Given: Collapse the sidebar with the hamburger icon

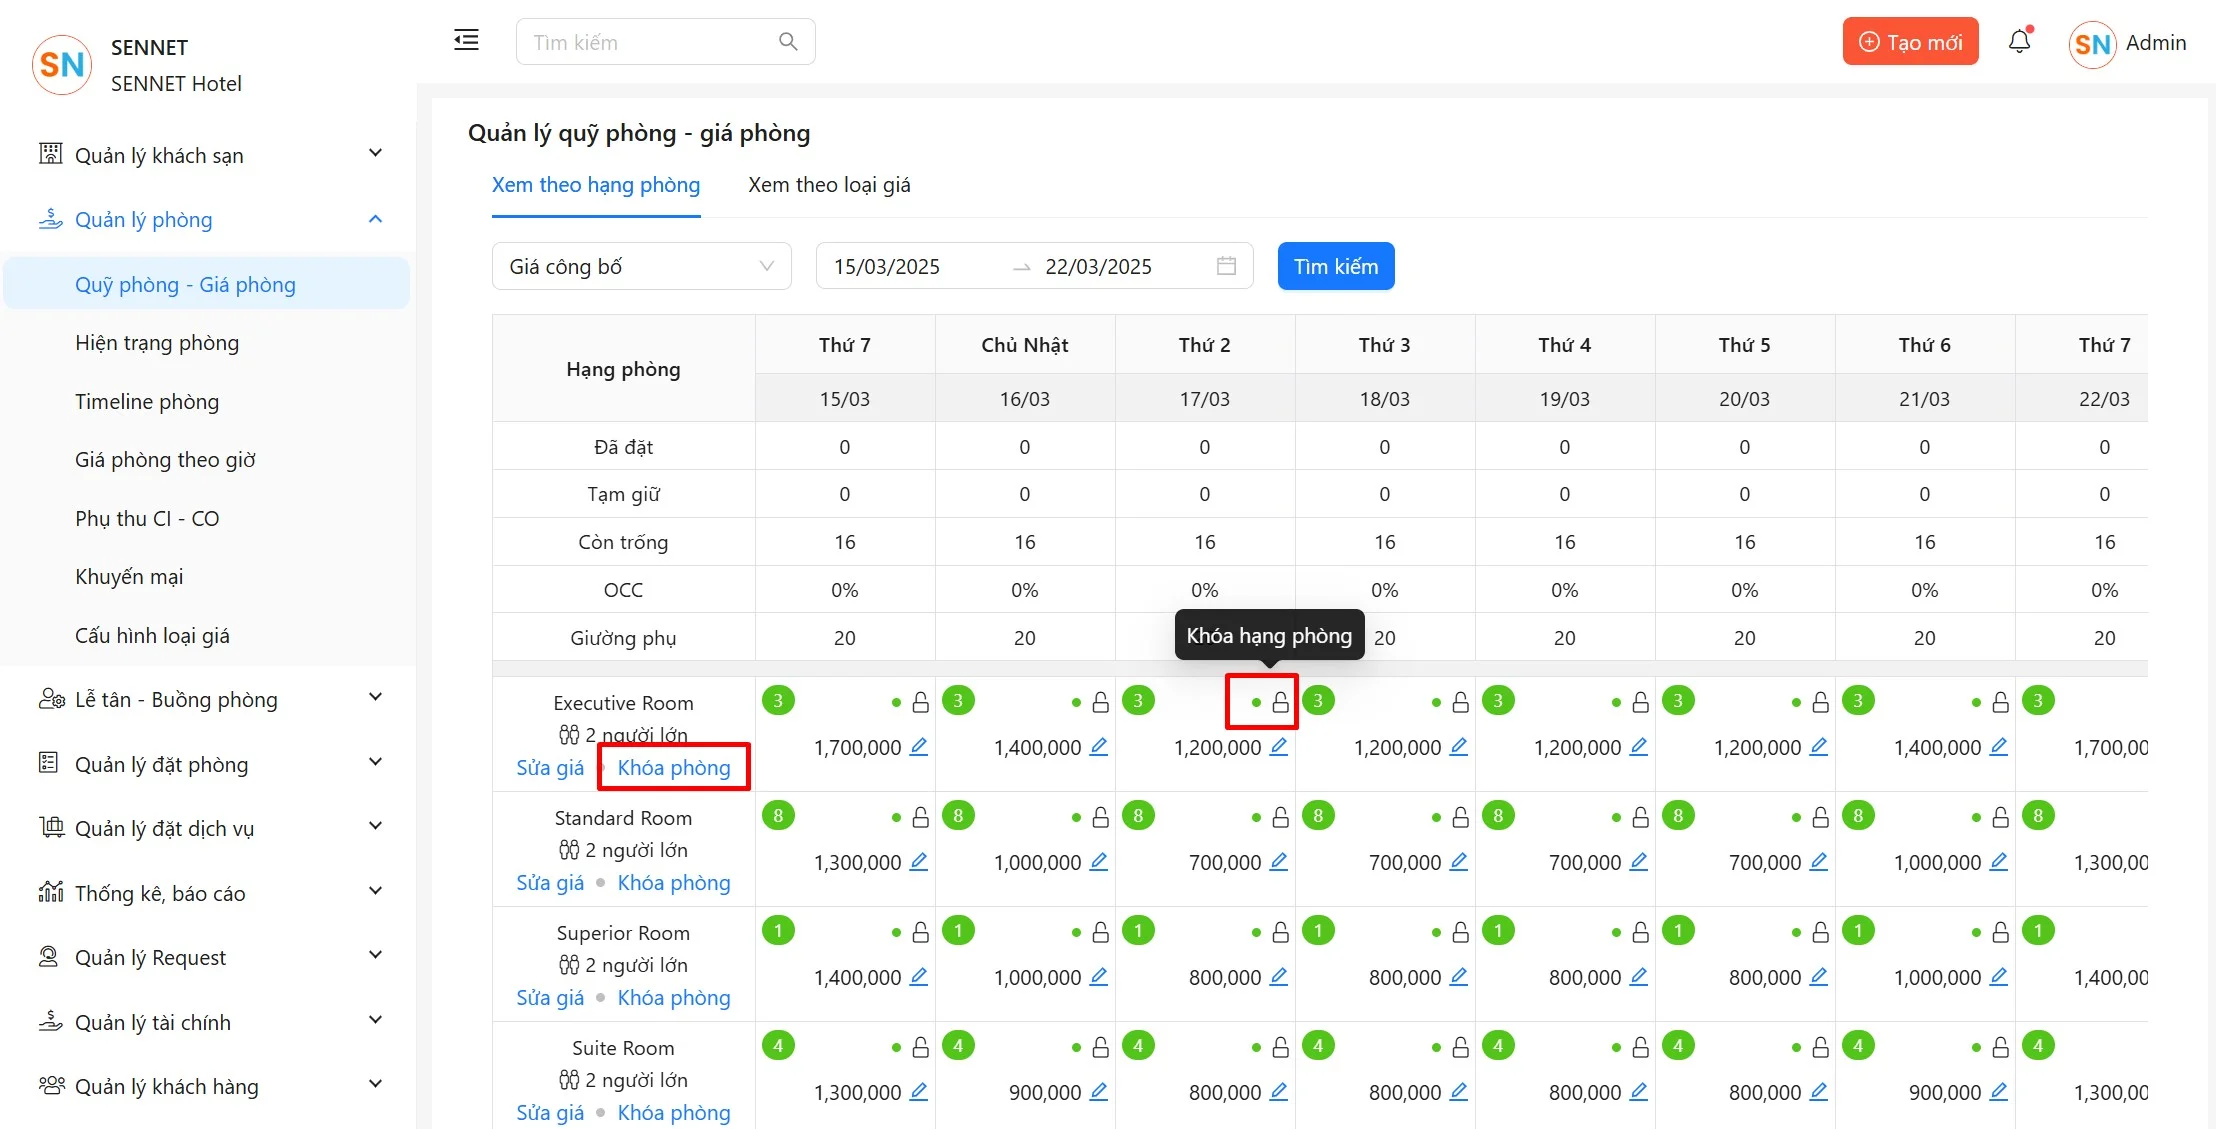Looking at the screenshot, I should pos(466,41).
